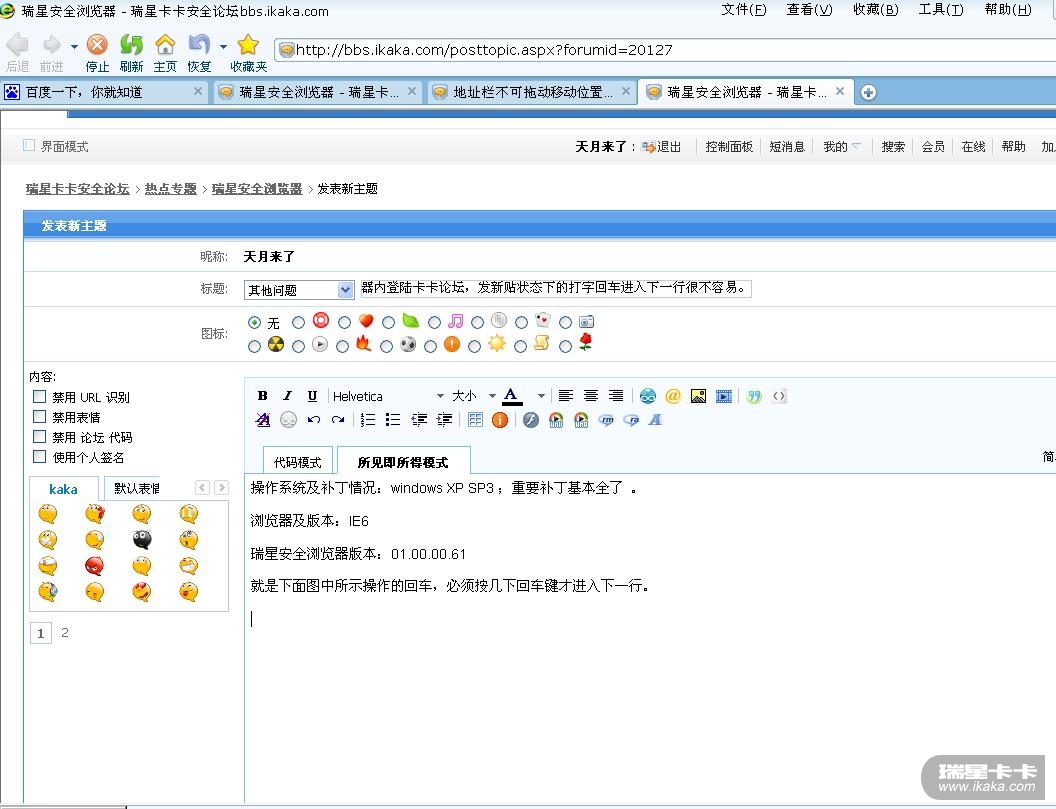This screenshot has height=809, width=1056.
Task: Select rose topic icon radio
Action: pos(565,346)
